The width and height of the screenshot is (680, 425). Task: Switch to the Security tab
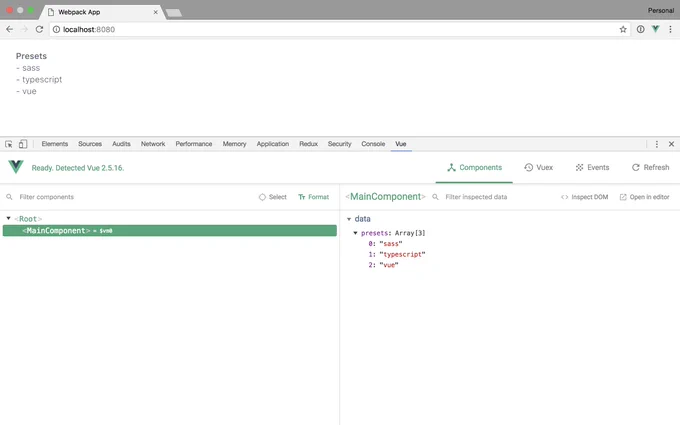pyautogui.click(x=339, y=144)
